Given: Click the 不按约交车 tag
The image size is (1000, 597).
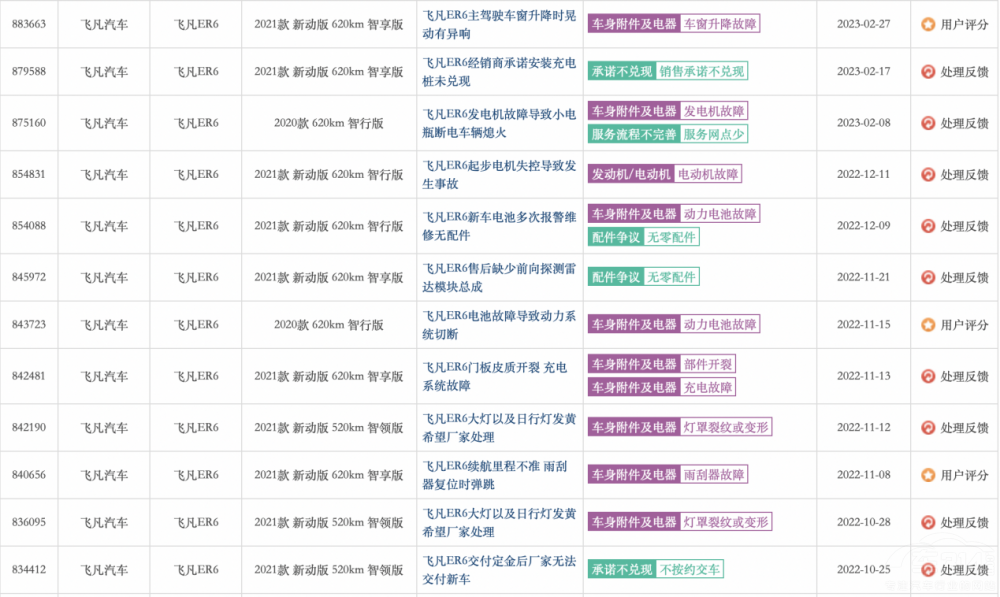Looking at the screenshot, I should (x=690, y=570).
